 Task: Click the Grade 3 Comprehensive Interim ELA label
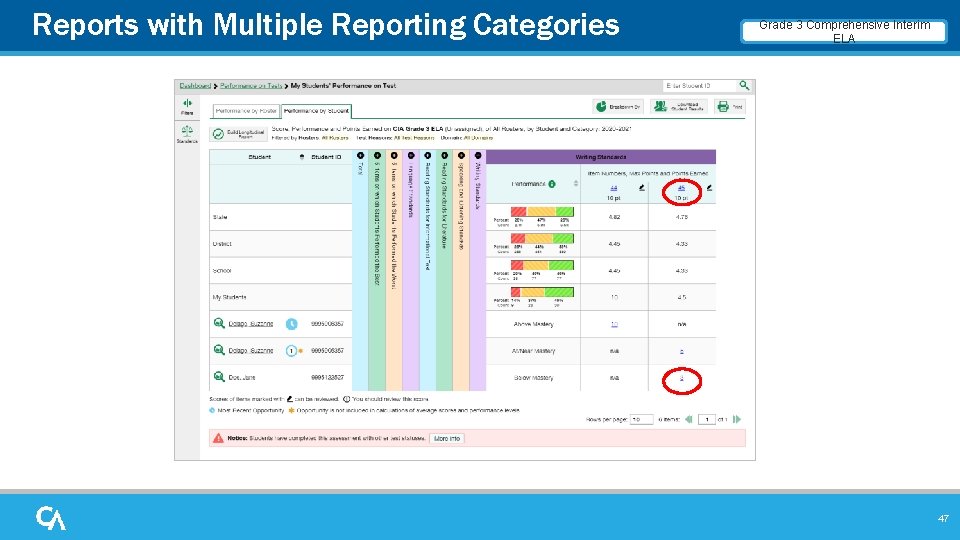click(844, 31)
